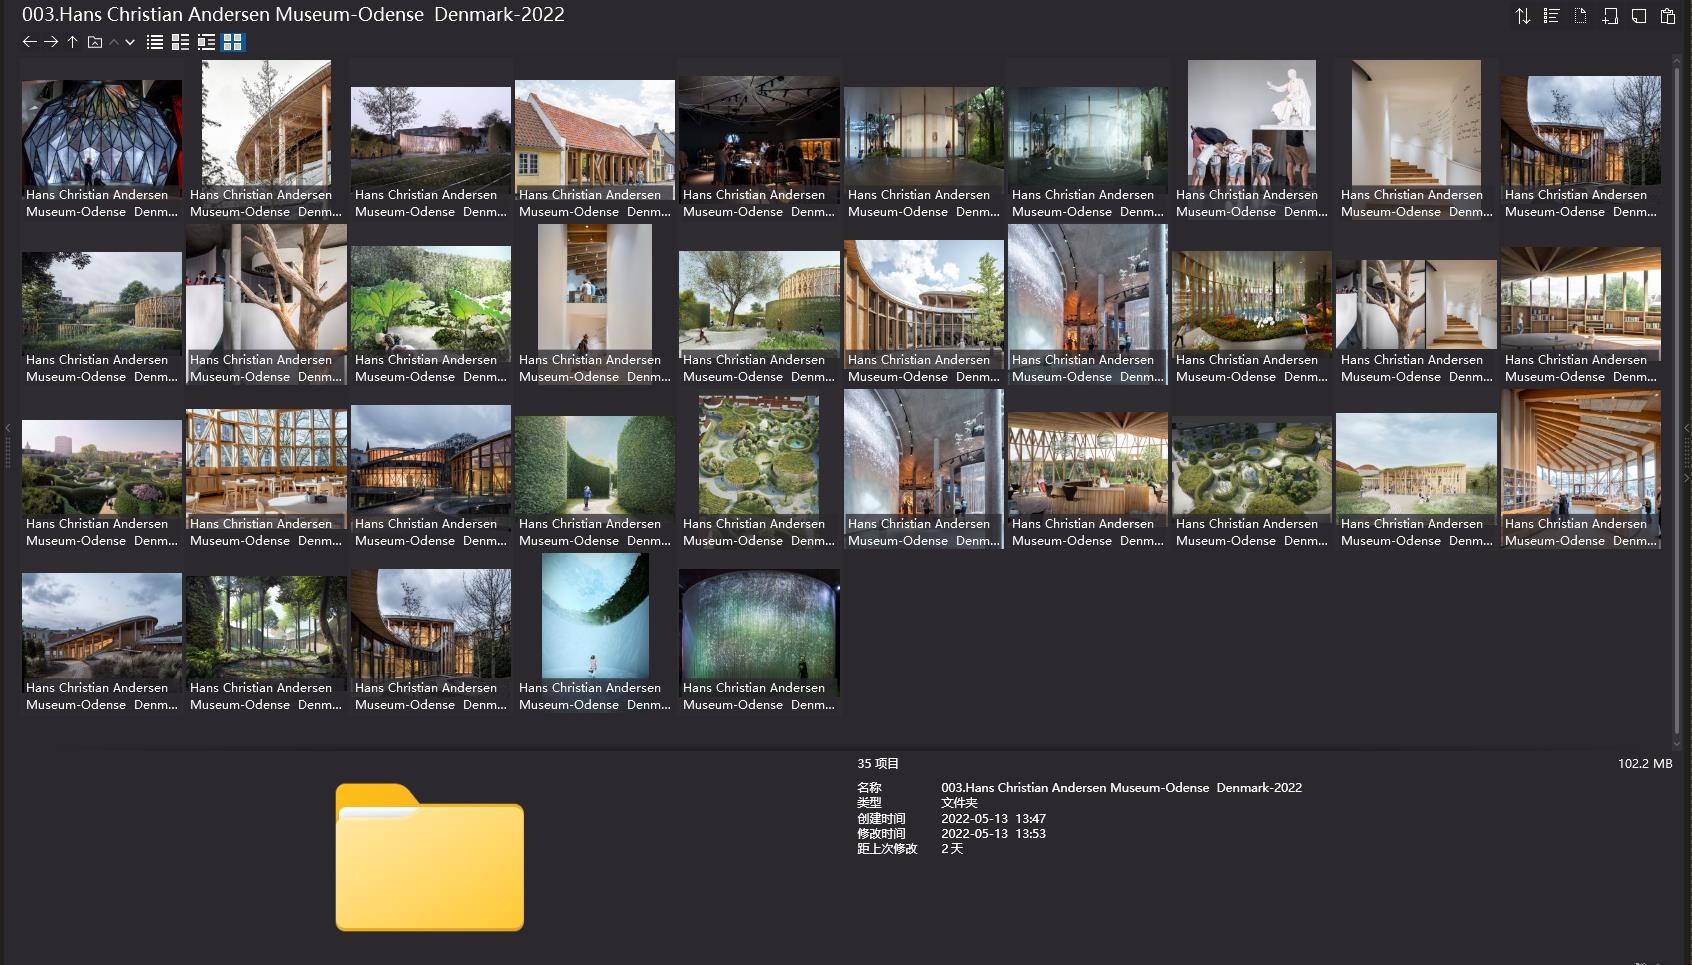The image size is (1692, 965).
Task: Click the large yellow folder preview icon
Action: click(430, 858)
